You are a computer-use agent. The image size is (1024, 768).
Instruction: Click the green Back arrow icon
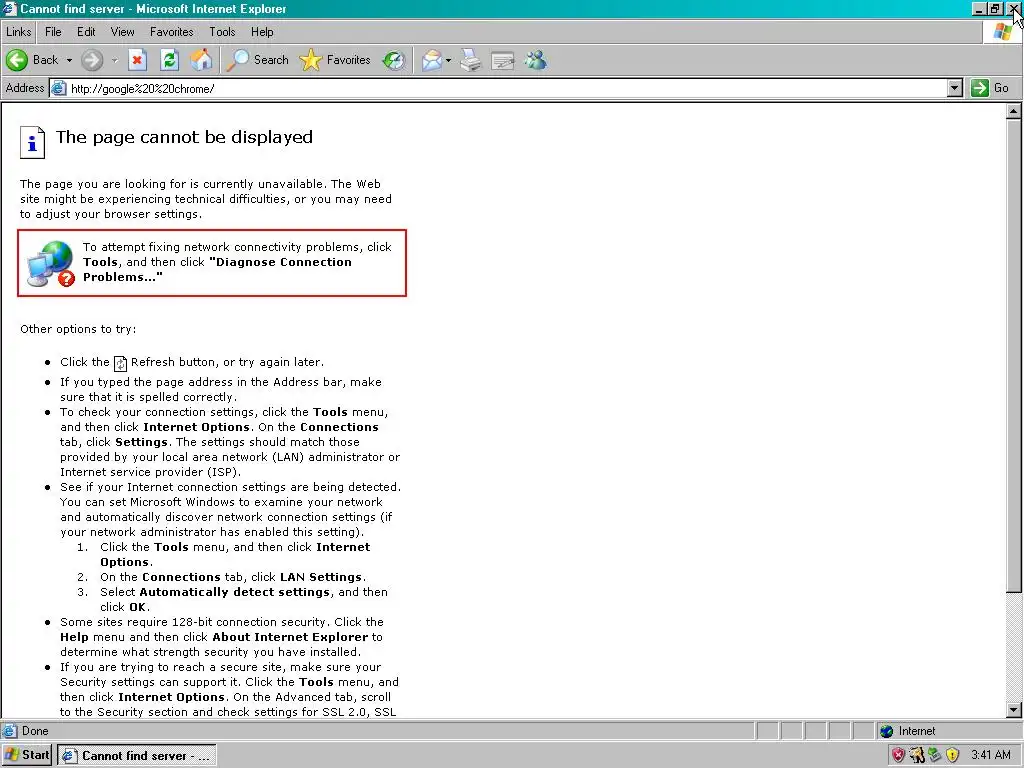point(16,60)
